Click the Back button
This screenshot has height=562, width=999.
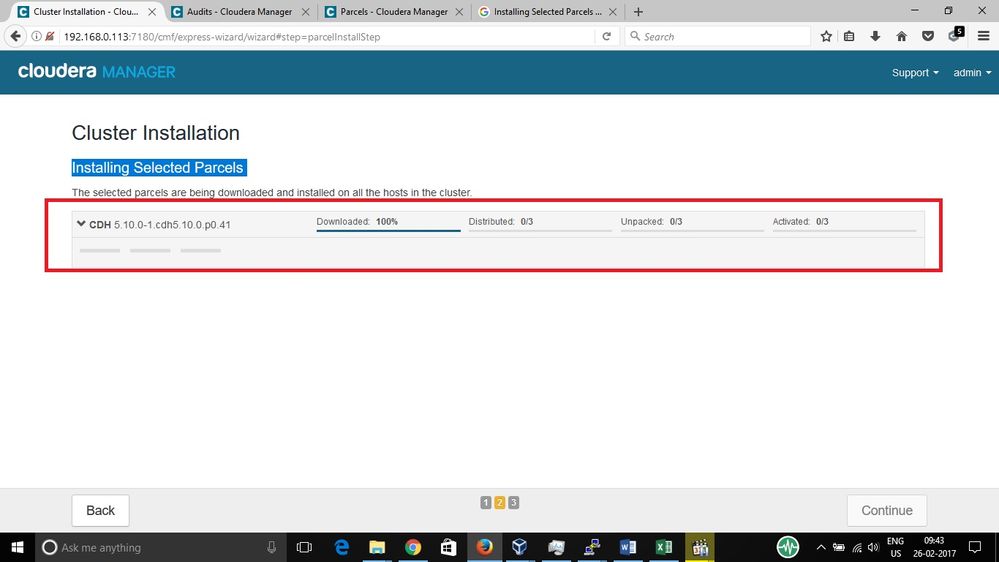[101, 510]
